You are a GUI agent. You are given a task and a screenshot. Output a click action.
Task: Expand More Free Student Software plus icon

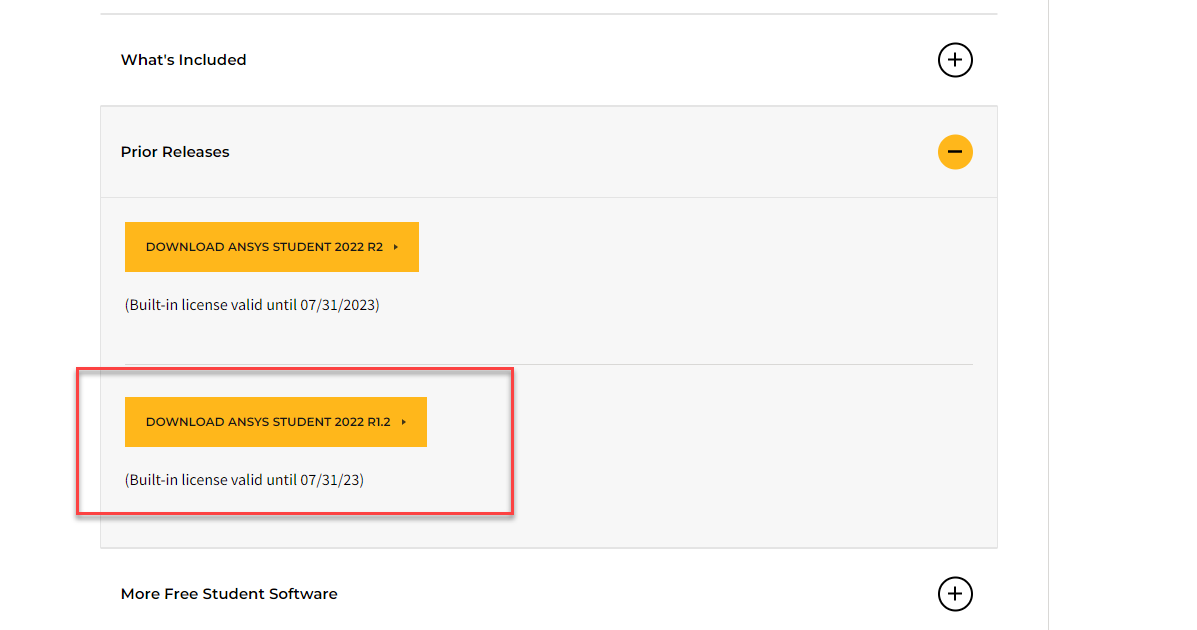coord(955,593)
